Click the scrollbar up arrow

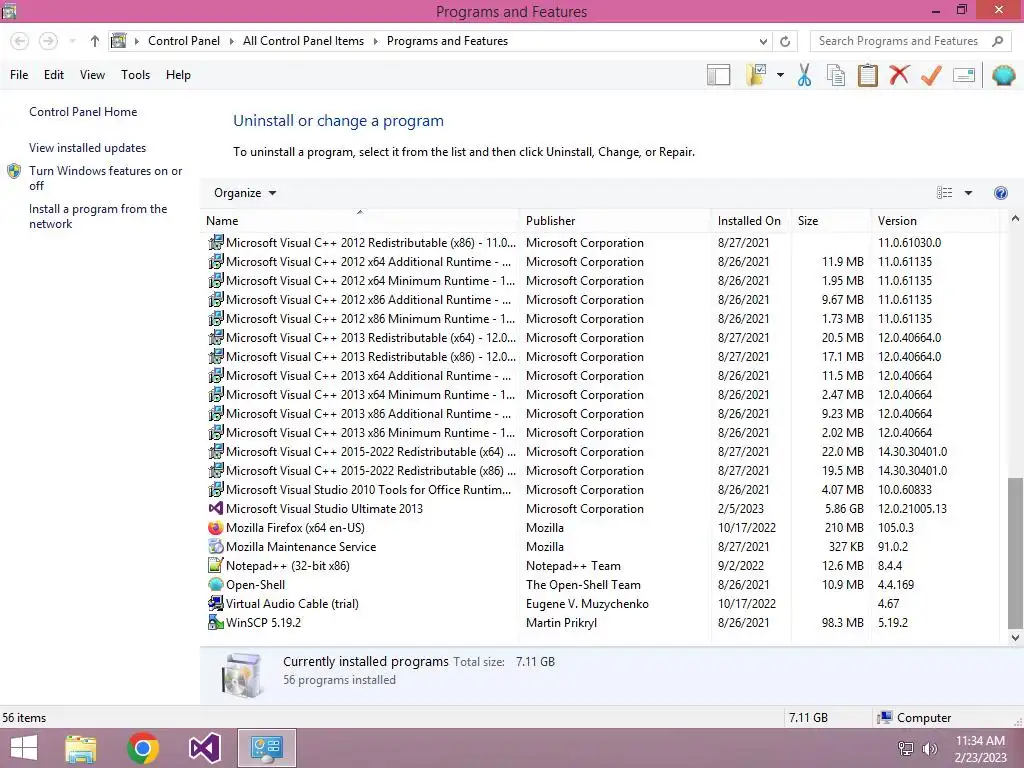point(1015,219)
